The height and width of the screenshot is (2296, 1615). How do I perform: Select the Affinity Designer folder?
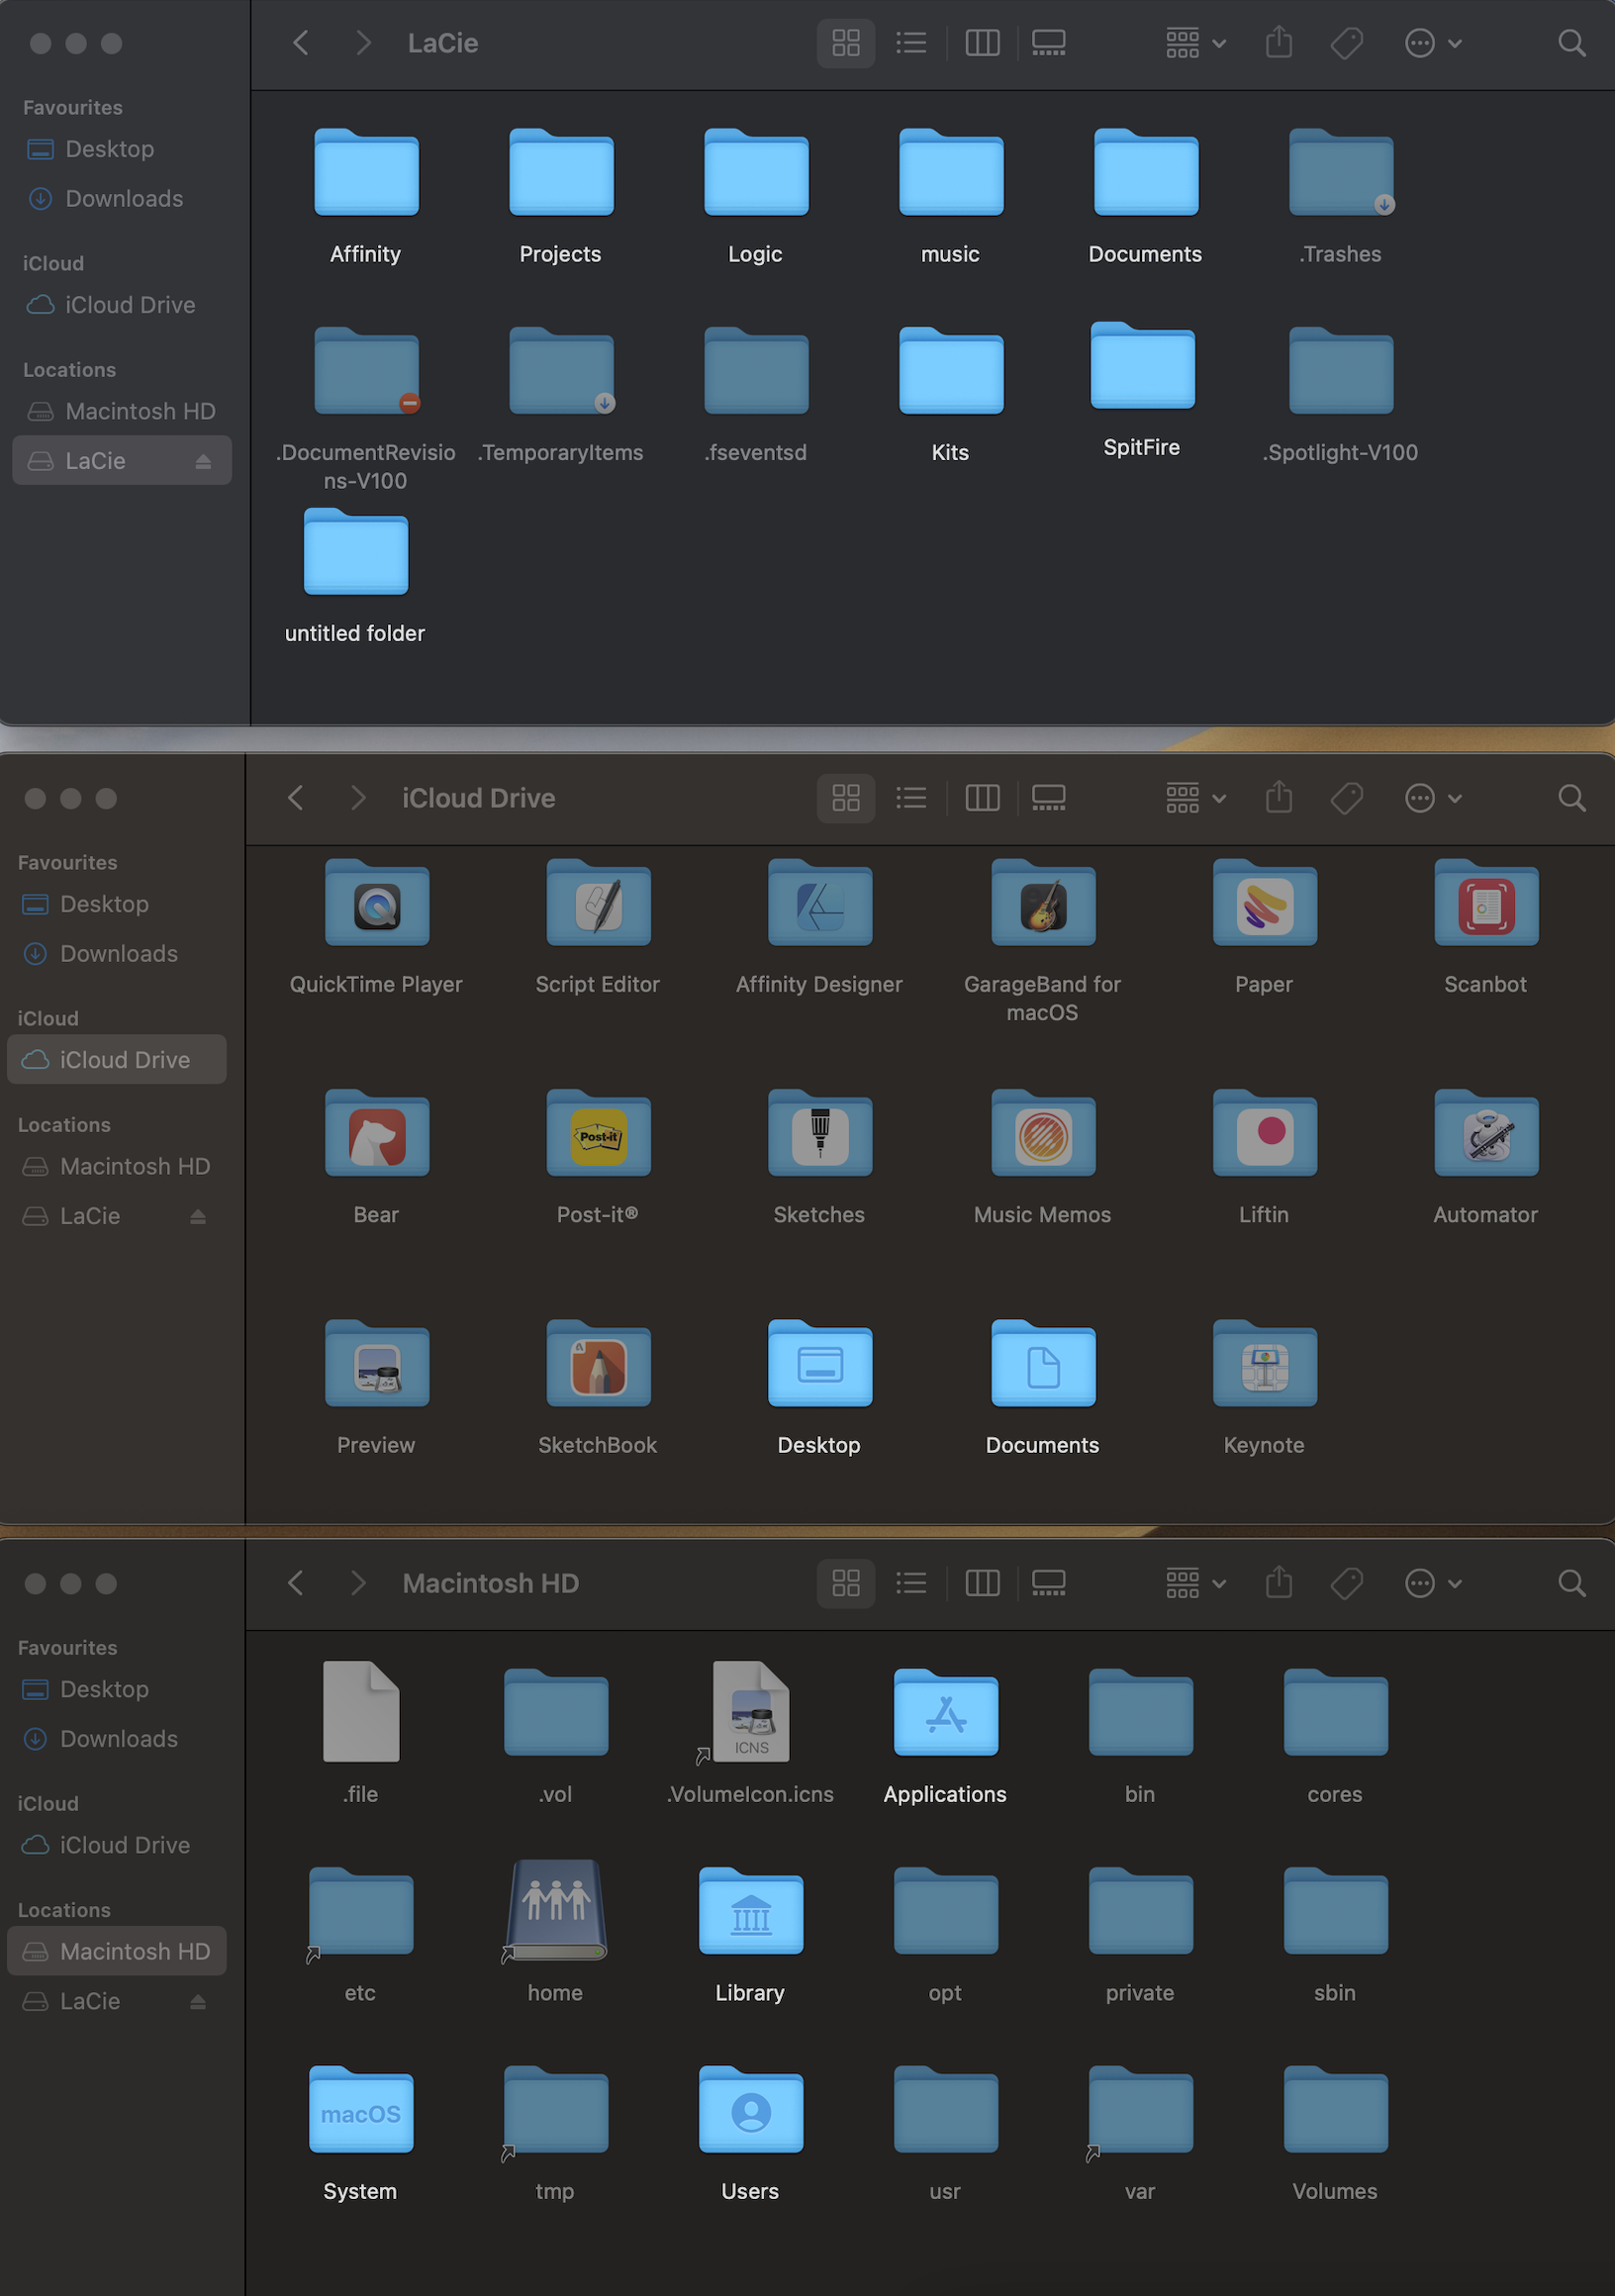coord(820,903)
